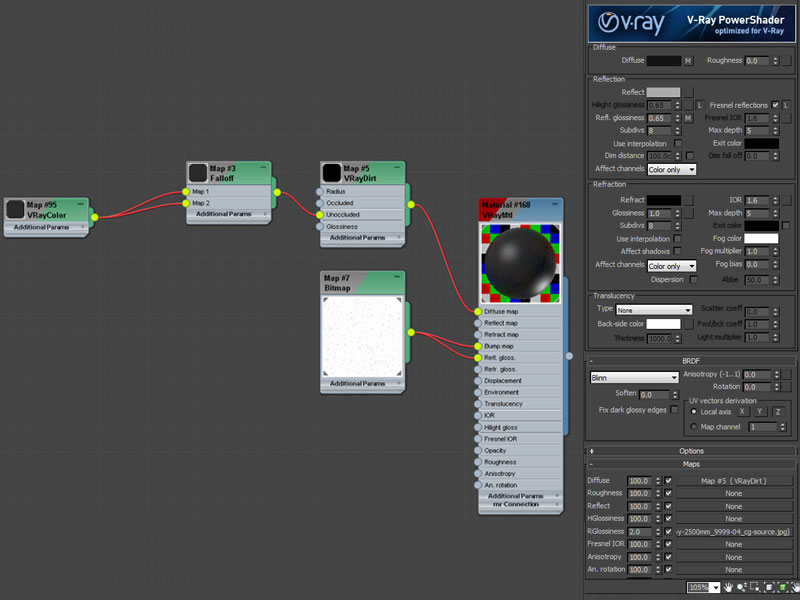
Task: Collapse the Maps rollout
Action: [691, 464]
